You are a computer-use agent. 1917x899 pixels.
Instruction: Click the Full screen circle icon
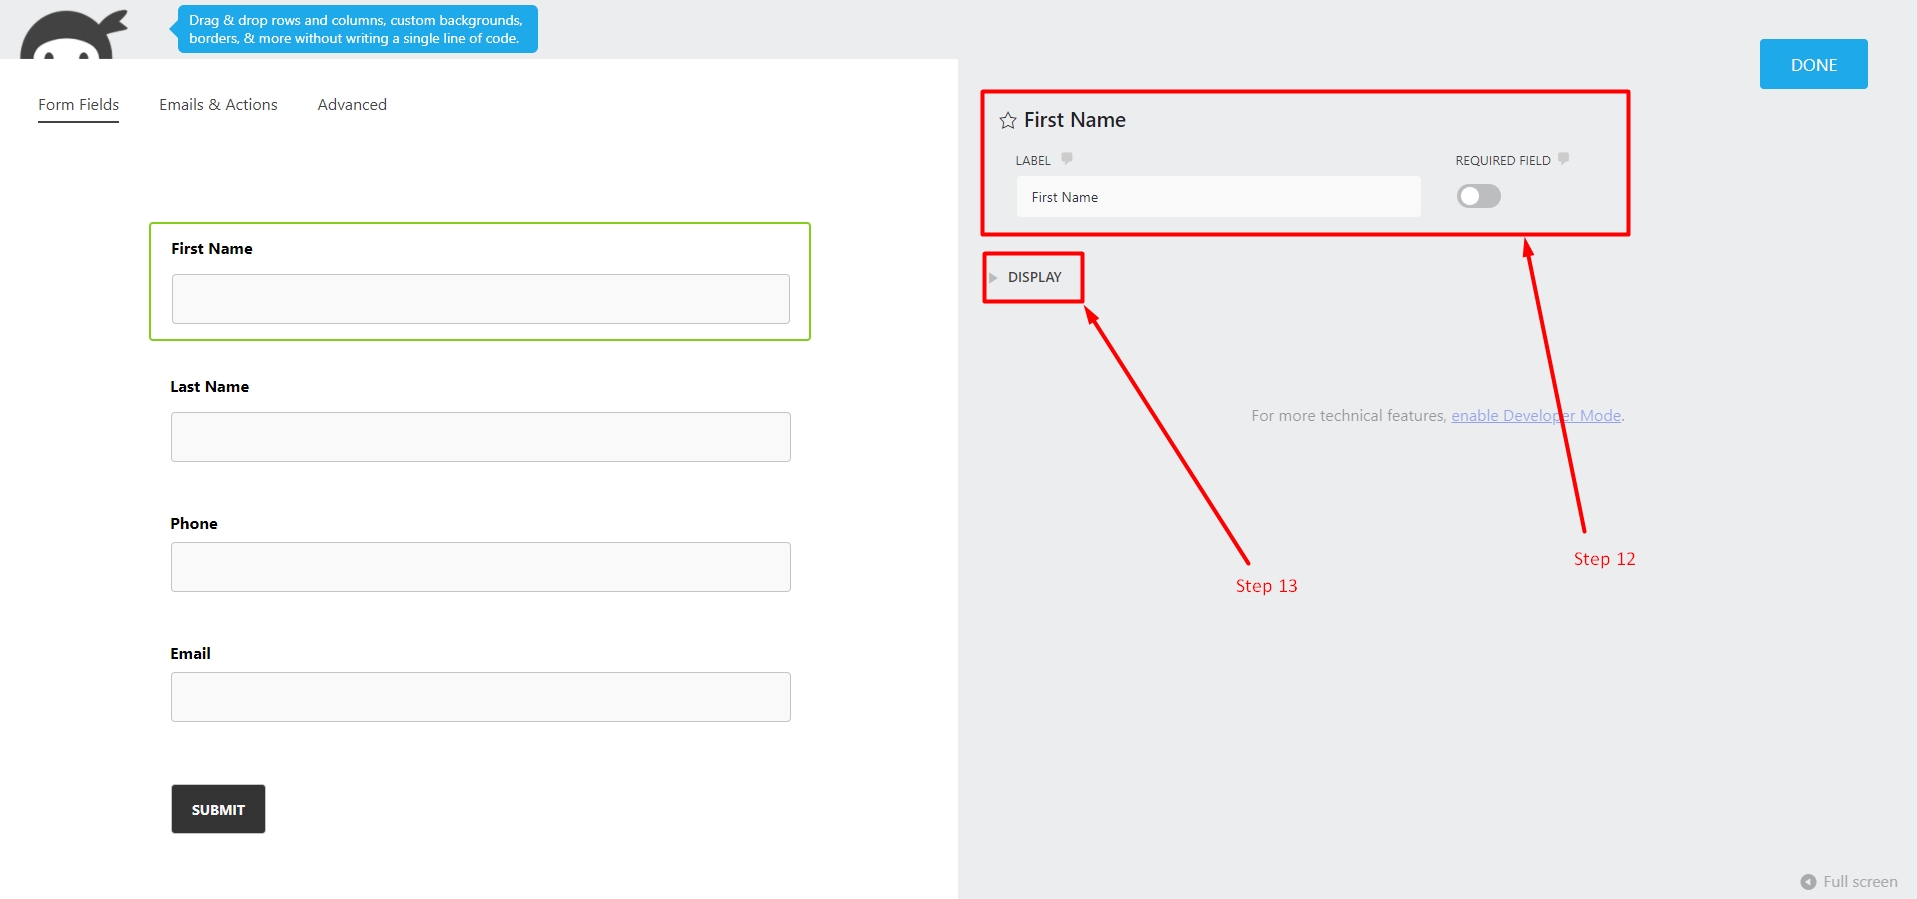[1808, 882]
